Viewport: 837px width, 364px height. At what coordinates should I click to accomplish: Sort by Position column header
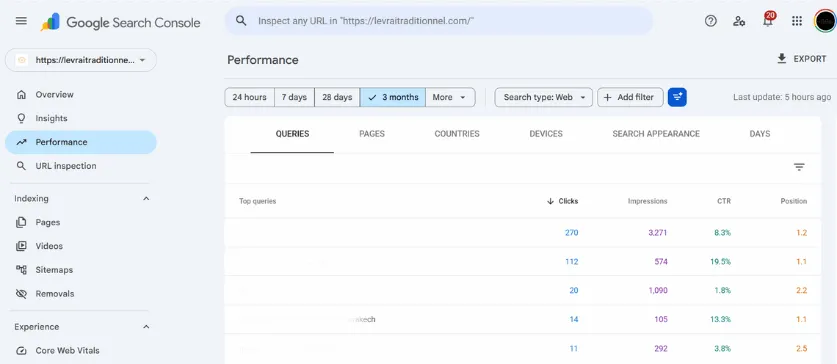pos(793,201)
